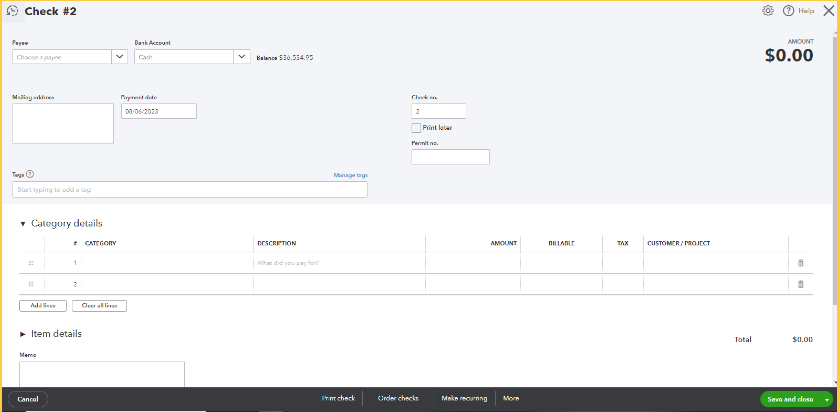Image resolution: width=840 pixels, height=412 pixels.
Task: Open the Help question mark icon
Action: click(x=788, y=11)
